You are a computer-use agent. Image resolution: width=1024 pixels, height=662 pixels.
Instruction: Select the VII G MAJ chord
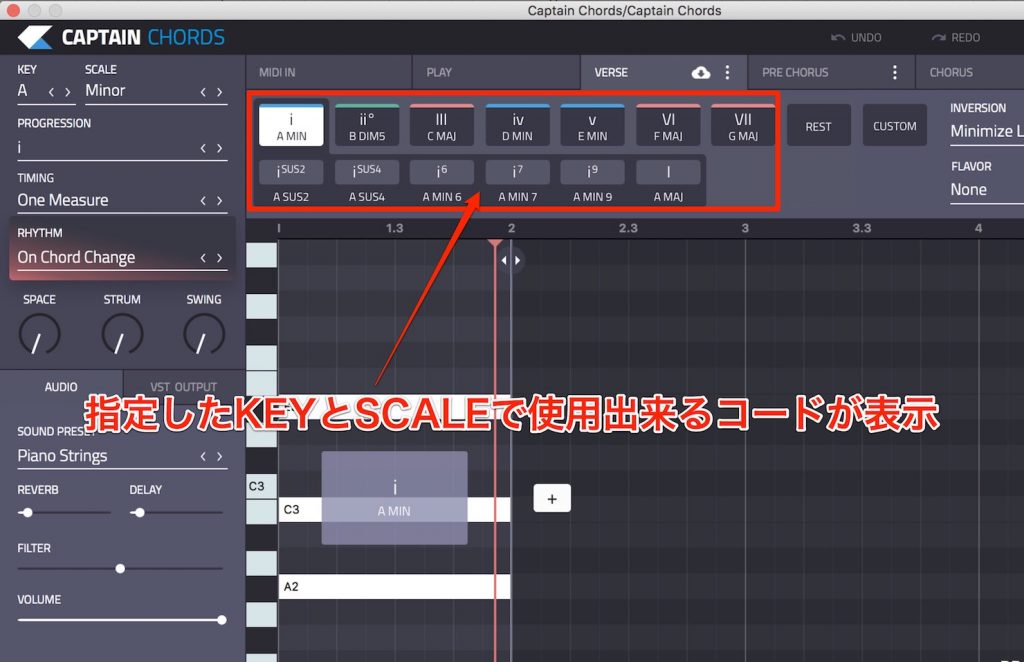[x=742, y=124]
